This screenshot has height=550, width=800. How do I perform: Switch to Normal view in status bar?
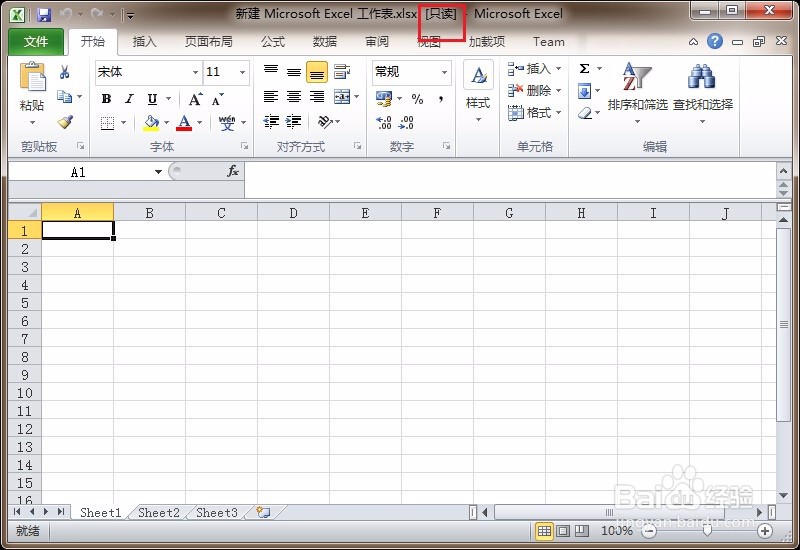544,531
